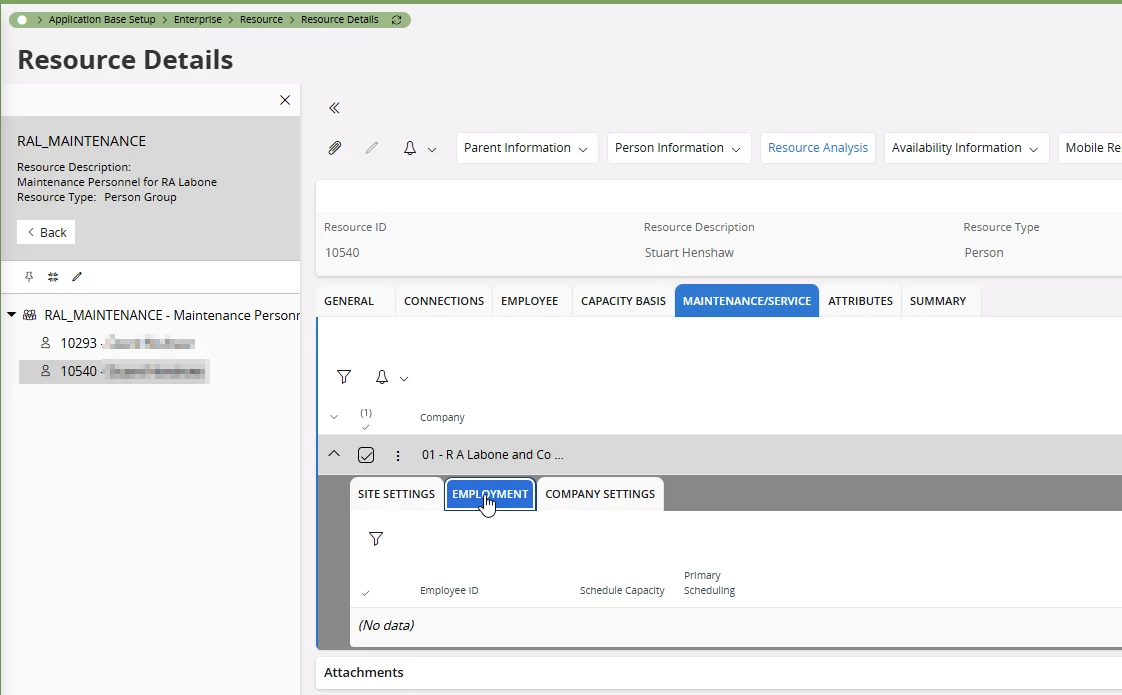Switch to the CAPACITY BASIS tab
Screen dimensions: 1122x695
(623, 301)
